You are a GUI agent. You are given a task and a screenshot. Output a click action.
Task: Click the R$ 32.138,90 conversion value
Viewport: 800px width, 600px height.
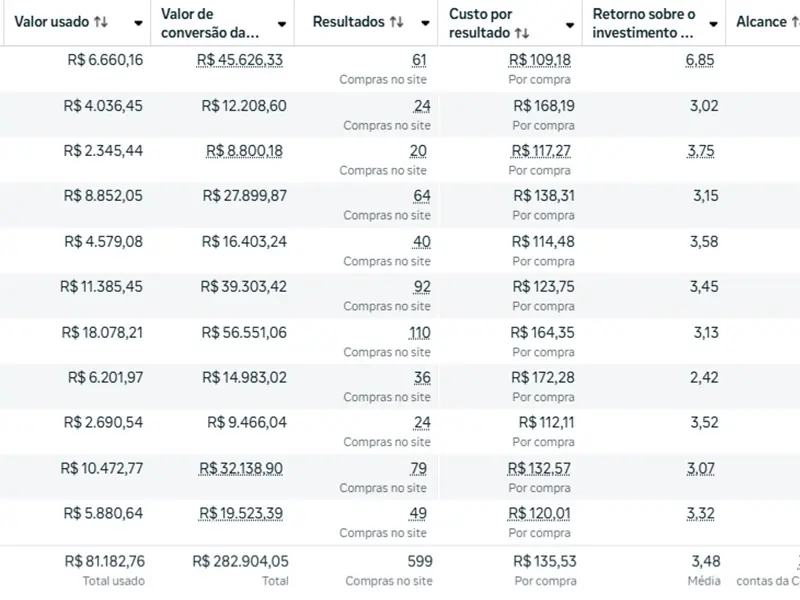[x=240, y=468]
